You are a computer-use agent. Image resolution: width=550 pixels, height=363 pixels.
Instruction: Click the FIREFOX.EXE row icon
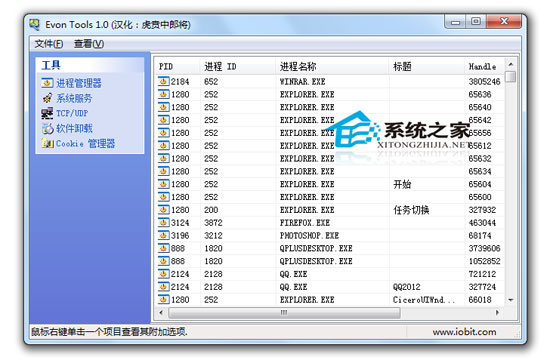point(163,223)
